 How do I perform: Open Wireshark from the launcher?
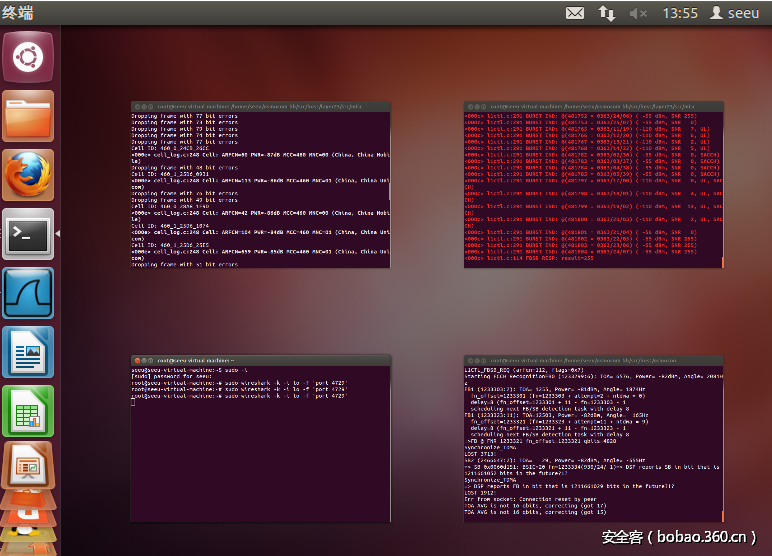tap(28, 294)
